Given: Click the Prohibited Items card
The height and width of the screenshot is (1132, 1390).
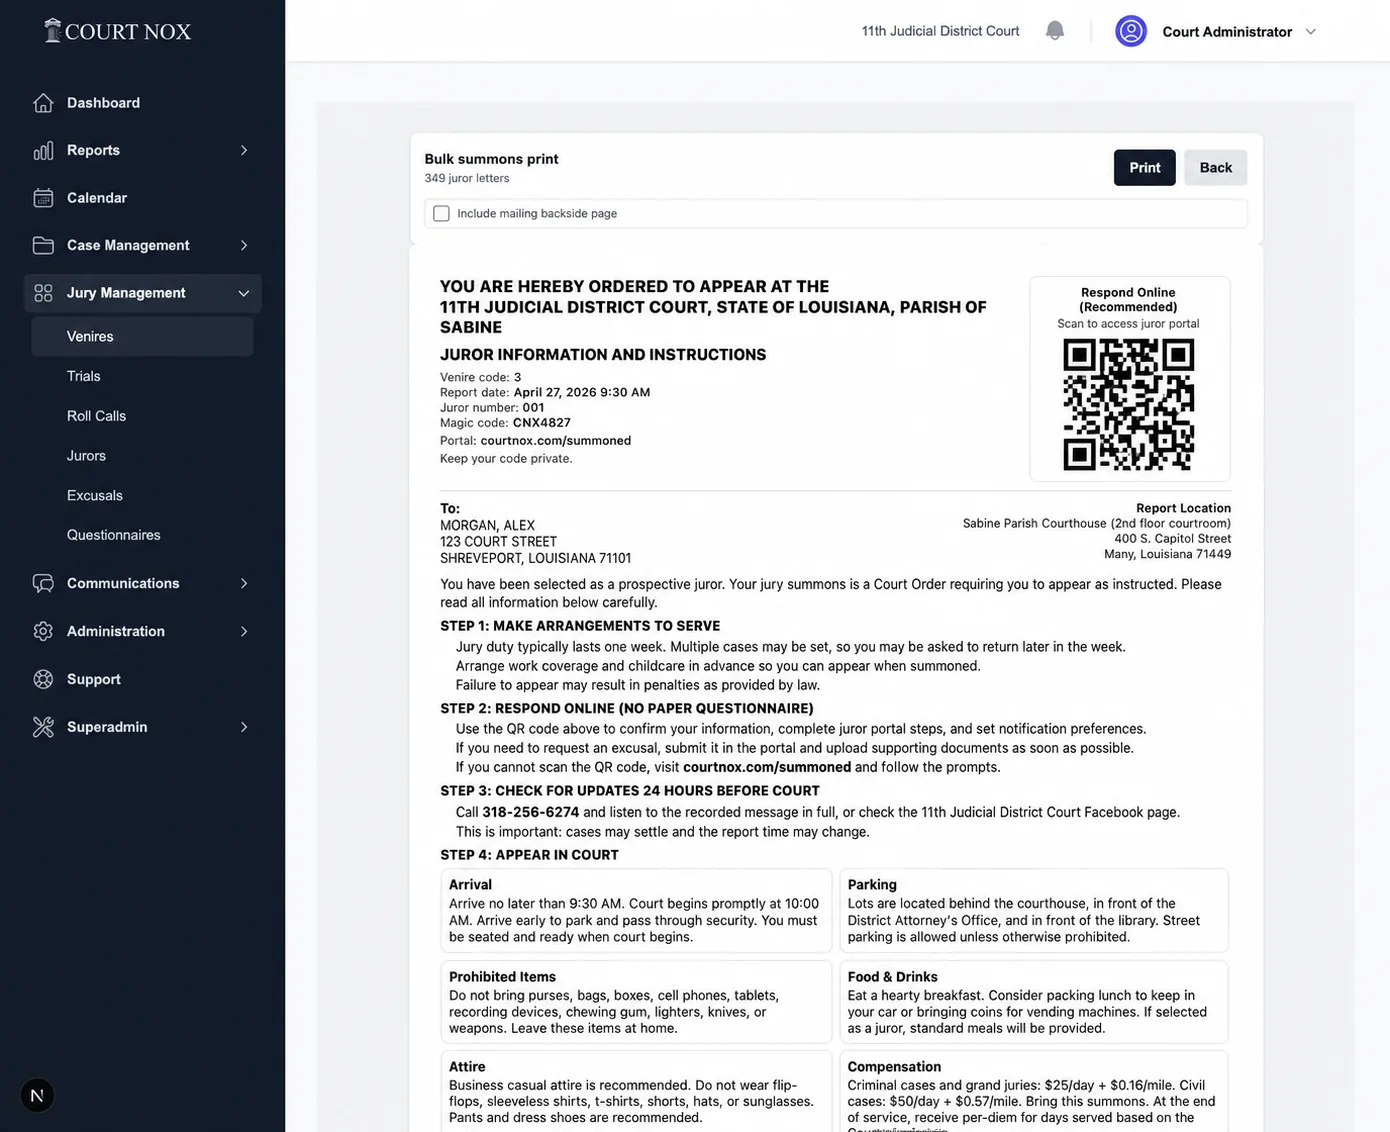Looking at the screenshot, I should coord(636,1002).
